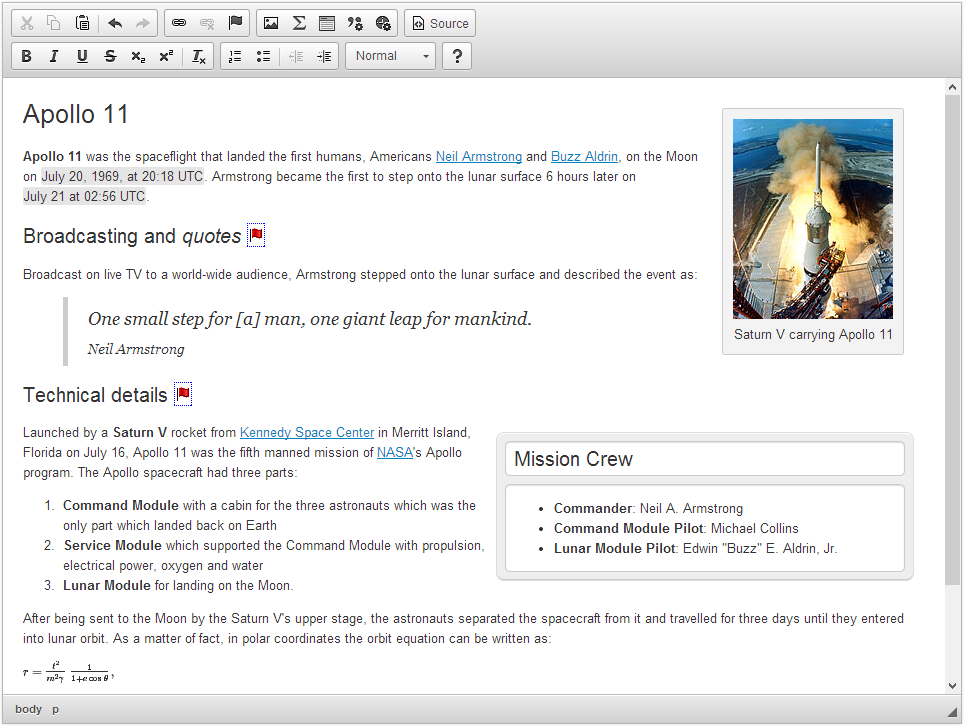Insert a link with the chain icon

click(179, 23)
